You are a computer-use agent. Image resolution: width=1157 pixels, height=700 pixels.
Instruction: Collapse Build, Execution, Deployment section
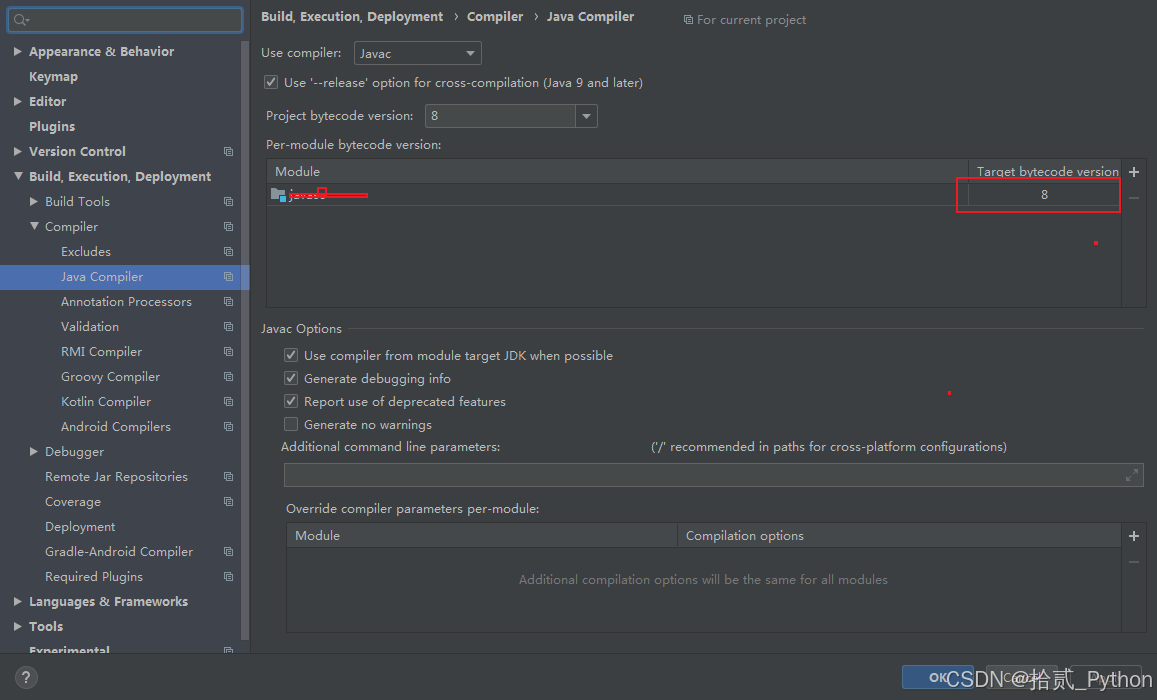coord(18,176)
